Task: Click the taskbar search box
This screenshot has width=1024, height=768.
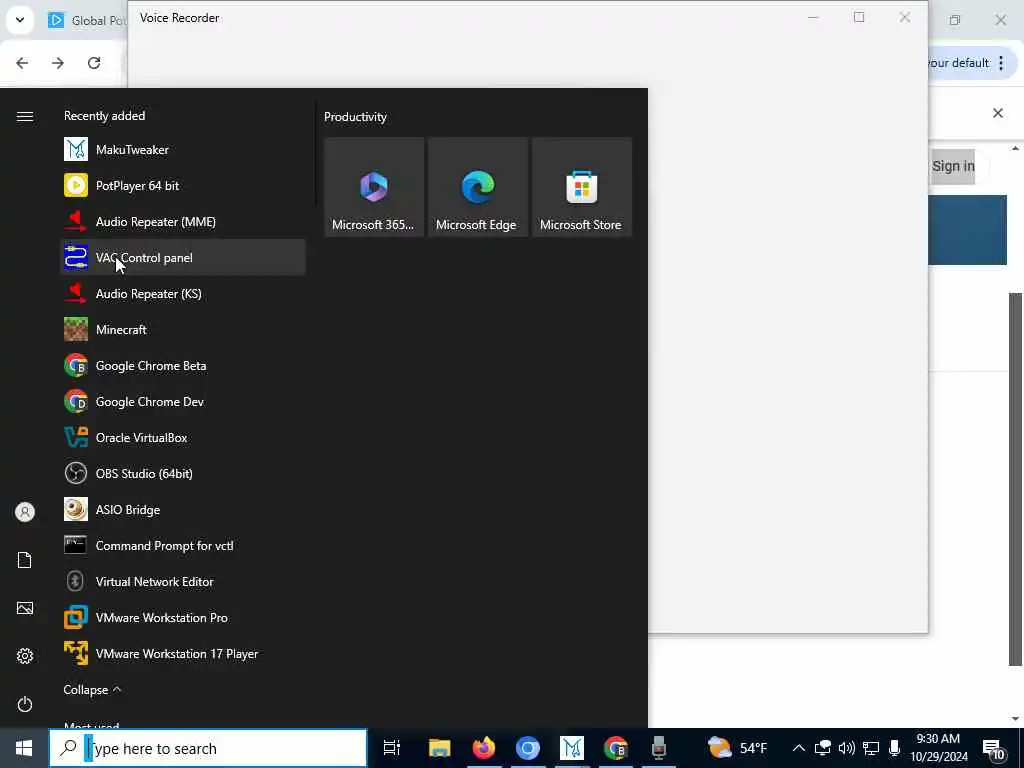Action: [208, 748]
